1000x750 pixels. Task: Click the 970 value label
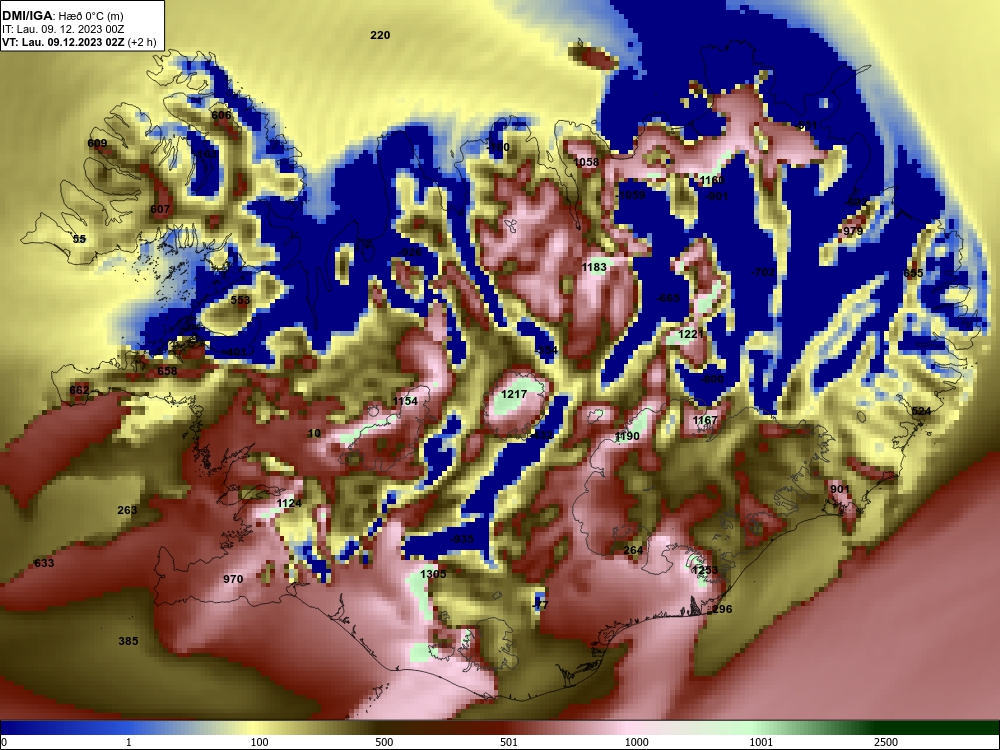pos(233,579)
